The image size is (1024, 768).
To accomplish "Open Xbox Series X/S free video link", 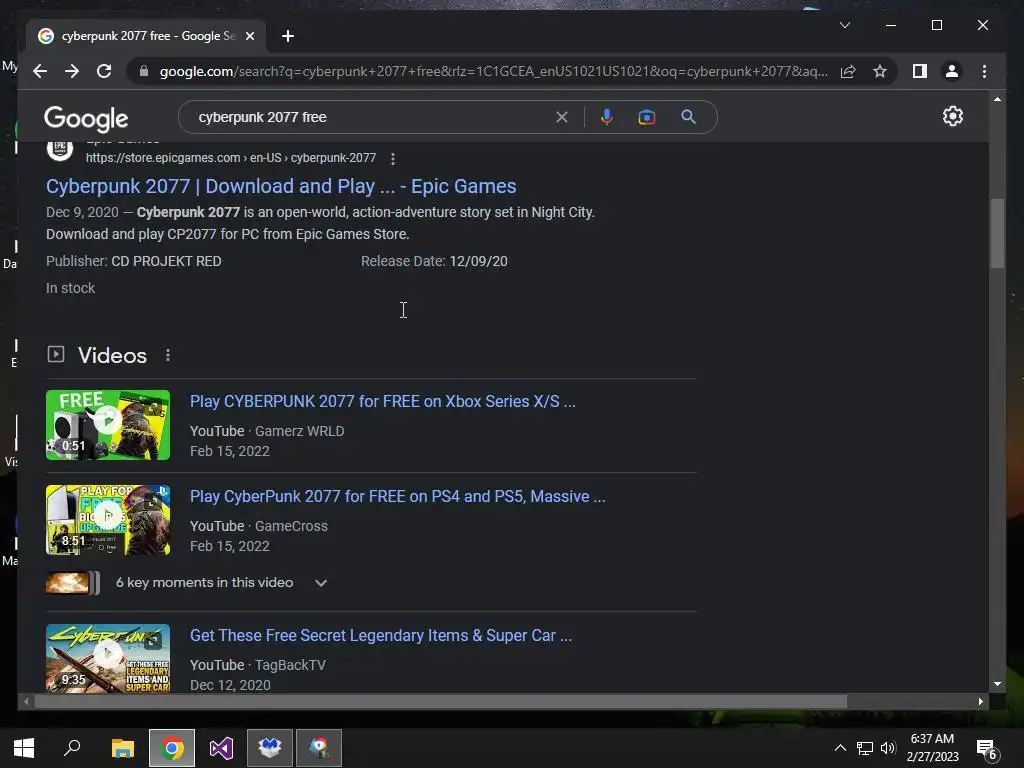I will point(383,401).
